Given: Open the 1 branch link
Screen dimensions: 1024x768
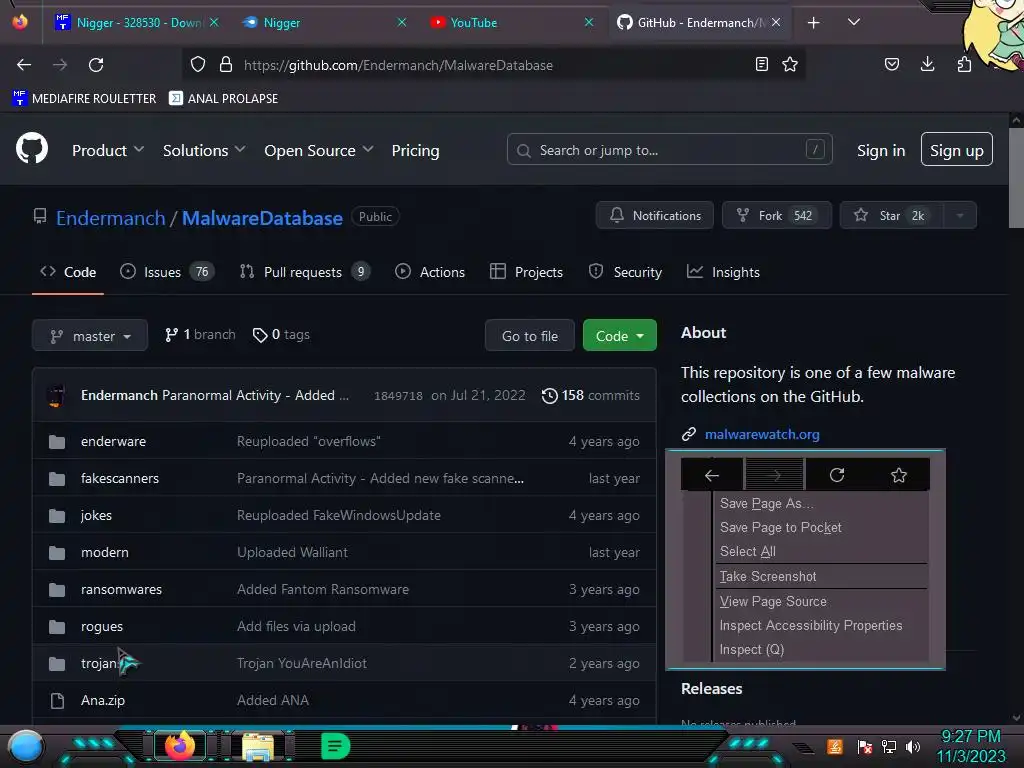Looking at the screenshot, I should (200, 334).
